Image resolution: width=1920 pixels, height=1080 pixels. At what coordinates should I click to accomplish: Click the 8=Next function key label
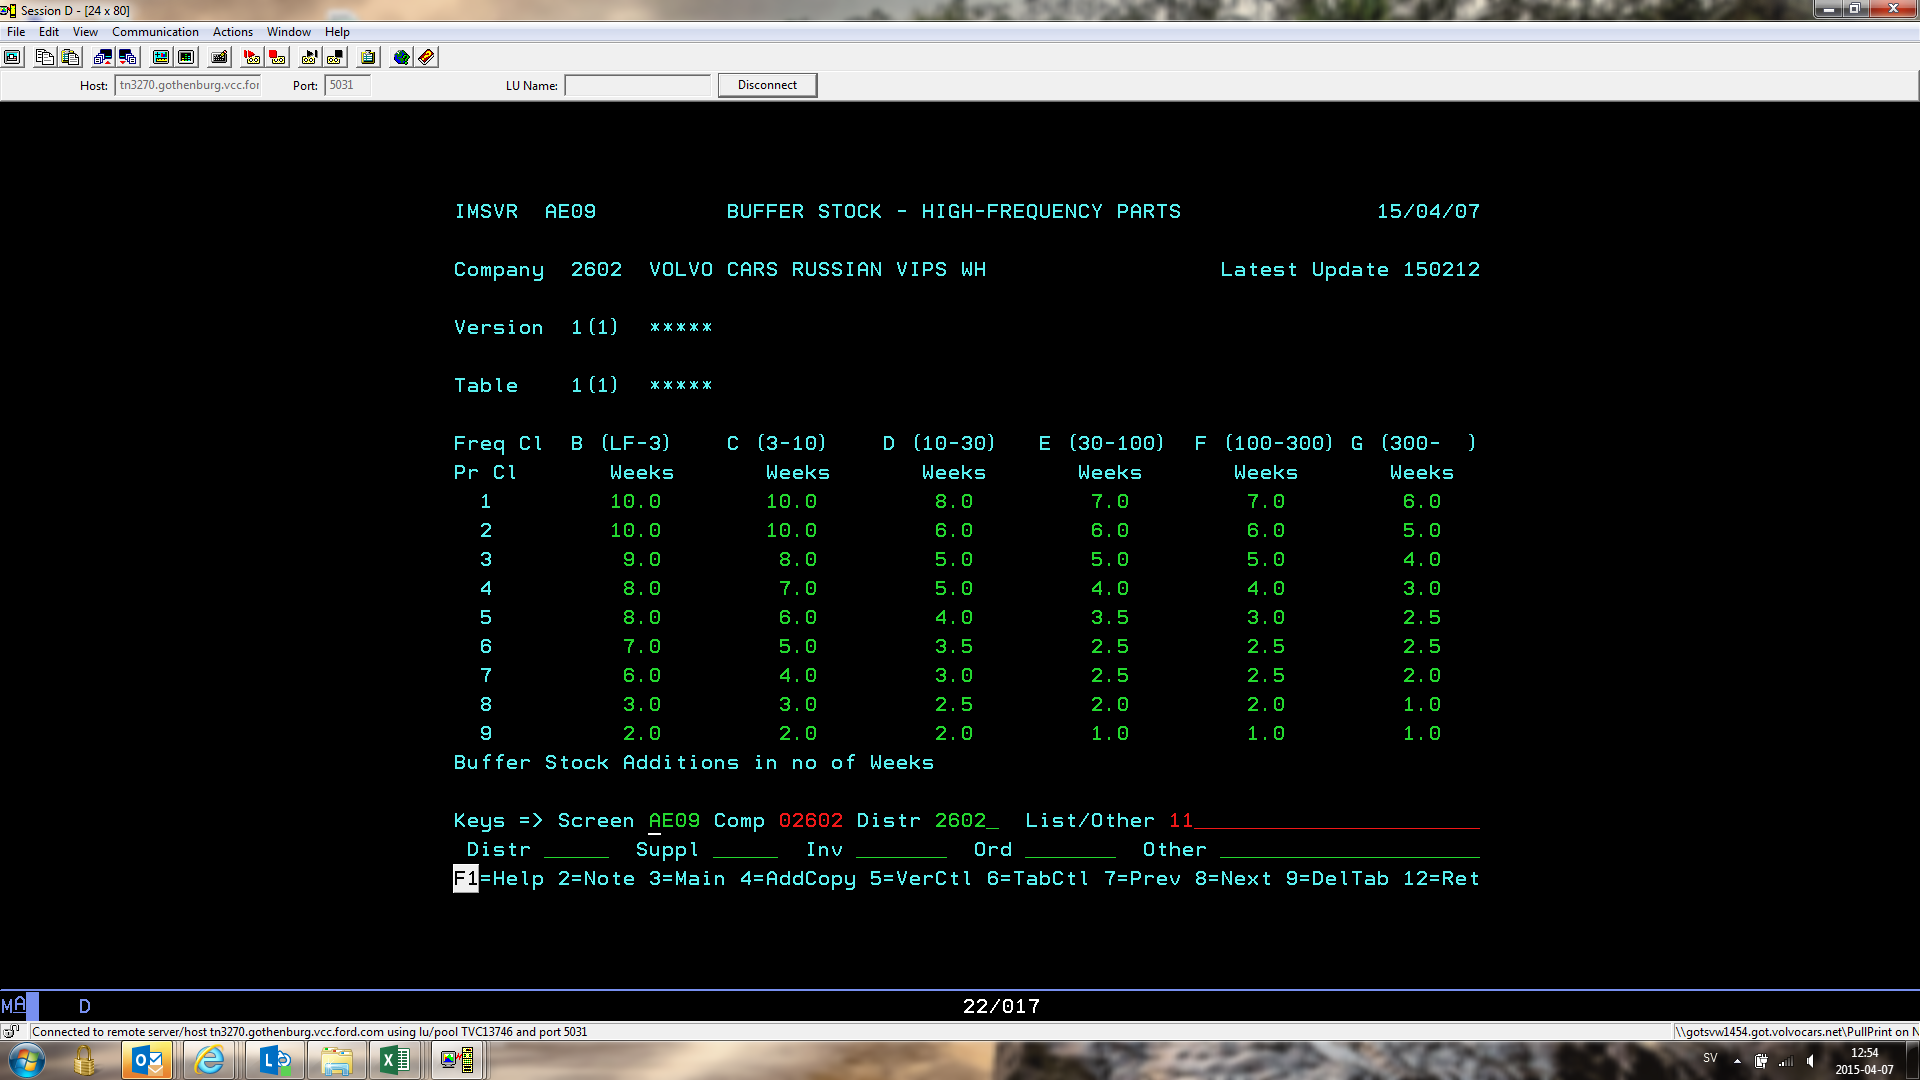(x=1233, y=879)
